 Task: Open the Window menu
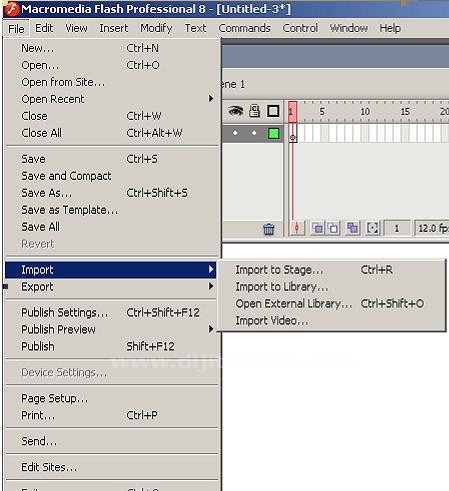click(x=349, y=28)
